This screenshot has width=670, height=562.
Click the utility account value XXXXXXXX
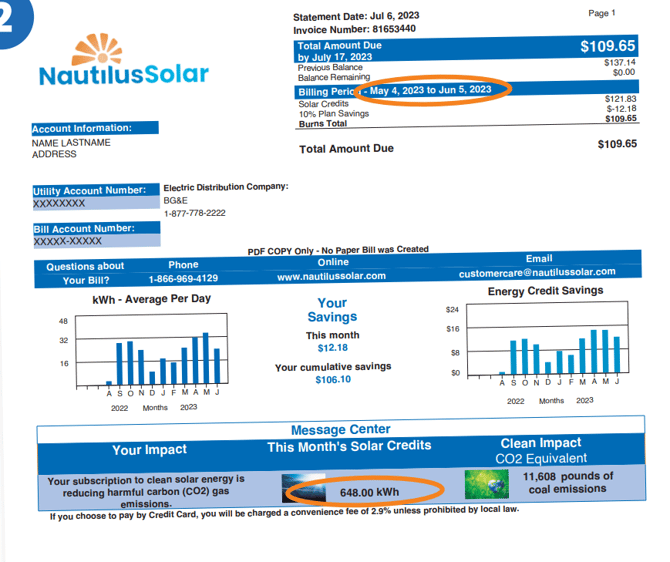pyautogui.click(x=59, y=203)
